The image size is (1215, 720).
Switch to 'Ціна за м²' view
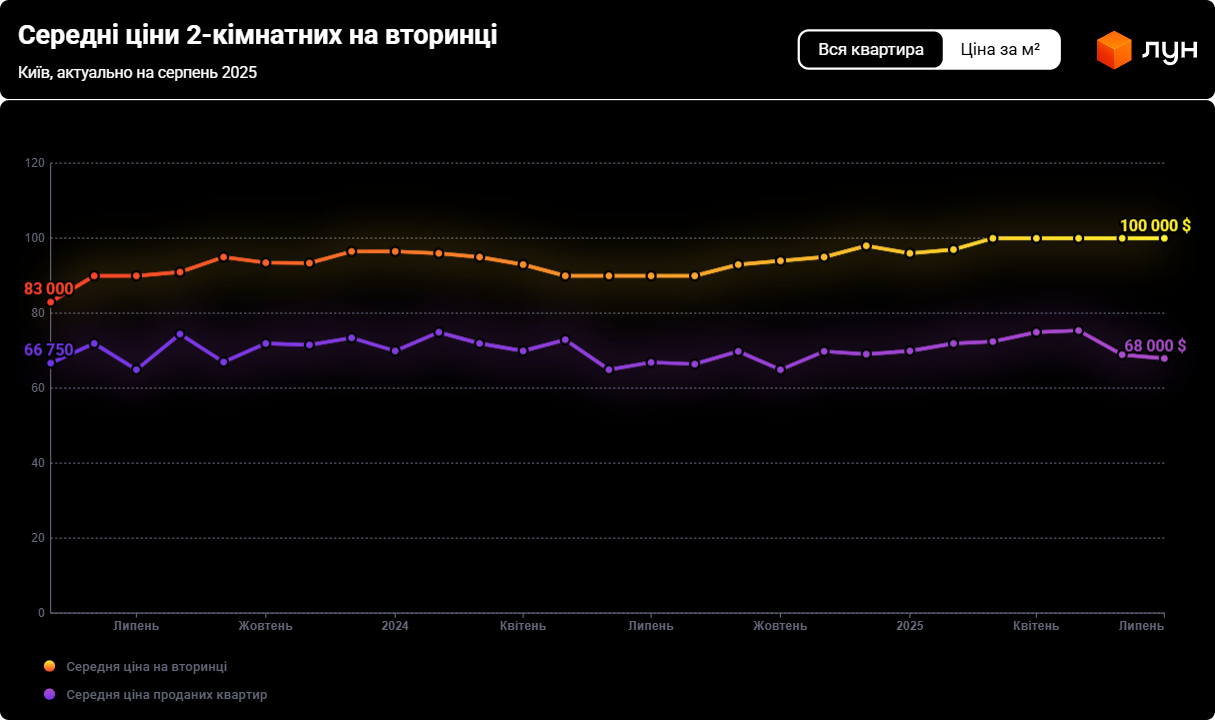[x=1000, y=49]
